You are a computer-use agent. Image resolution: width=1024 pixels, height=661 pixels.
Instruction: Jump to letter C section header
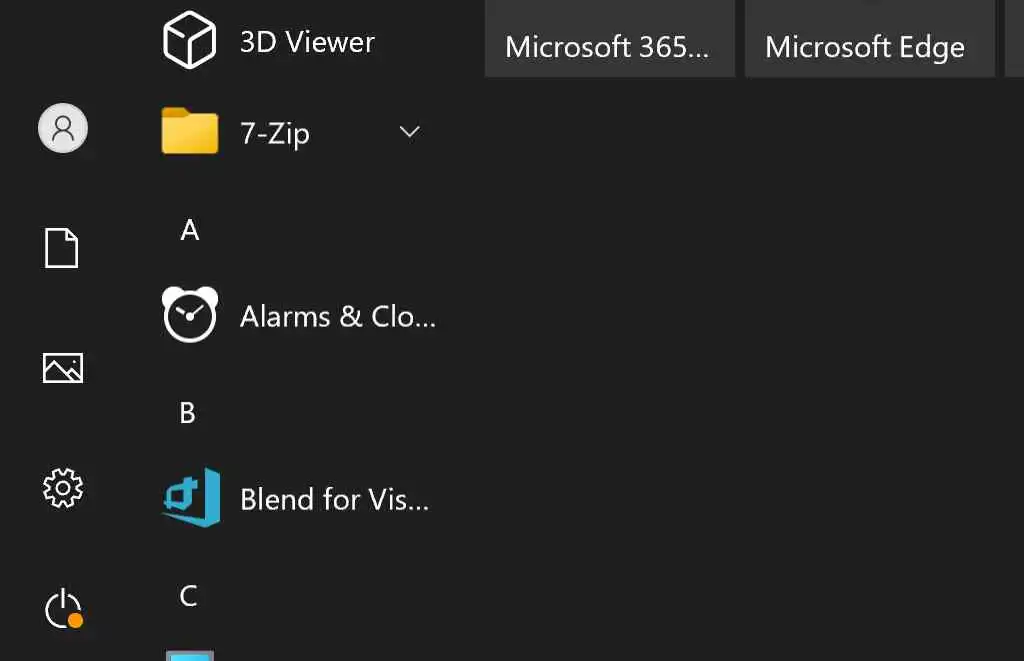point(188,596)
